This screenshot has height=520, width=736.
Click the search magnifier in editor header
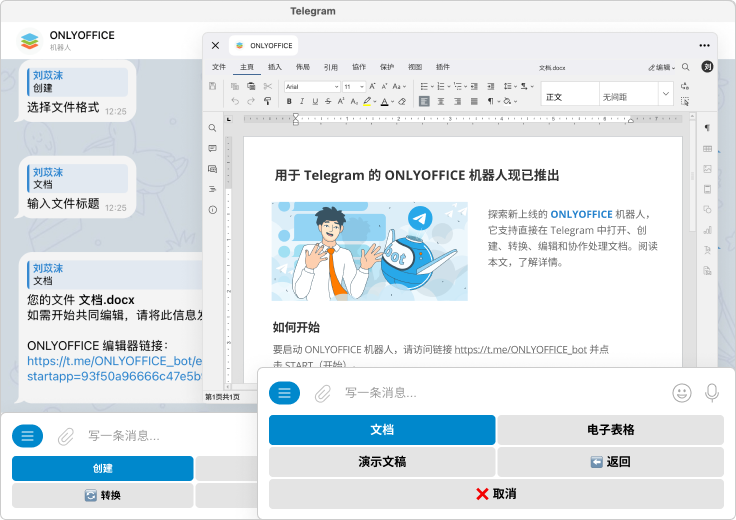(x=686, y=67)
